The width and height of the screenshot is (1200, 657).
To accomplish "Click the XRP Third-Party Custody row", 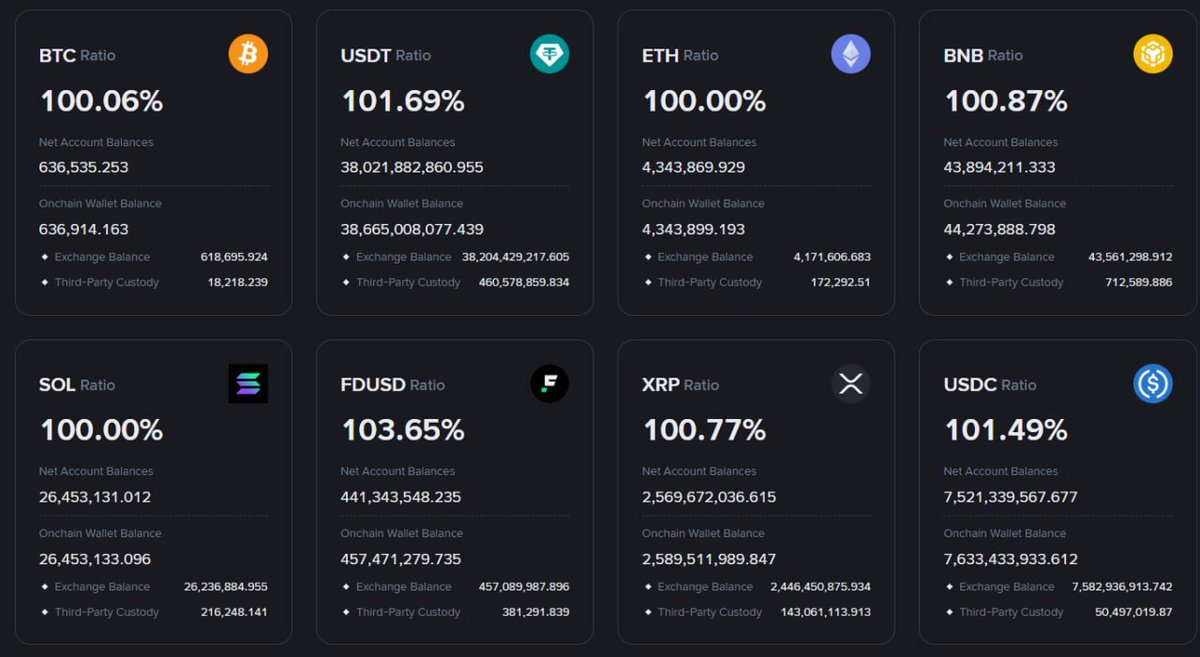I will click(x=756, y=612).
